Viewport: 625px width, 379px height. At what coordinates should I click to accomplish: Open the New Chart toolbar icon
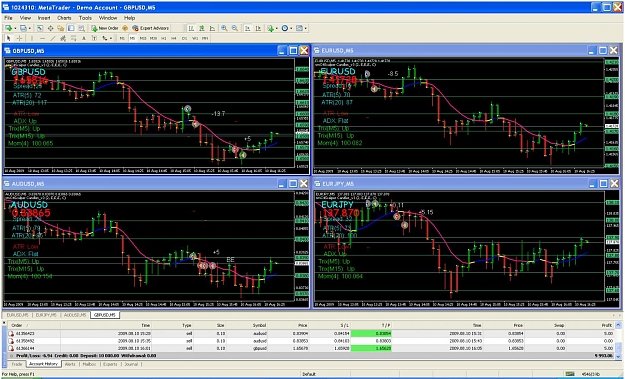click(x=8, y=28)
